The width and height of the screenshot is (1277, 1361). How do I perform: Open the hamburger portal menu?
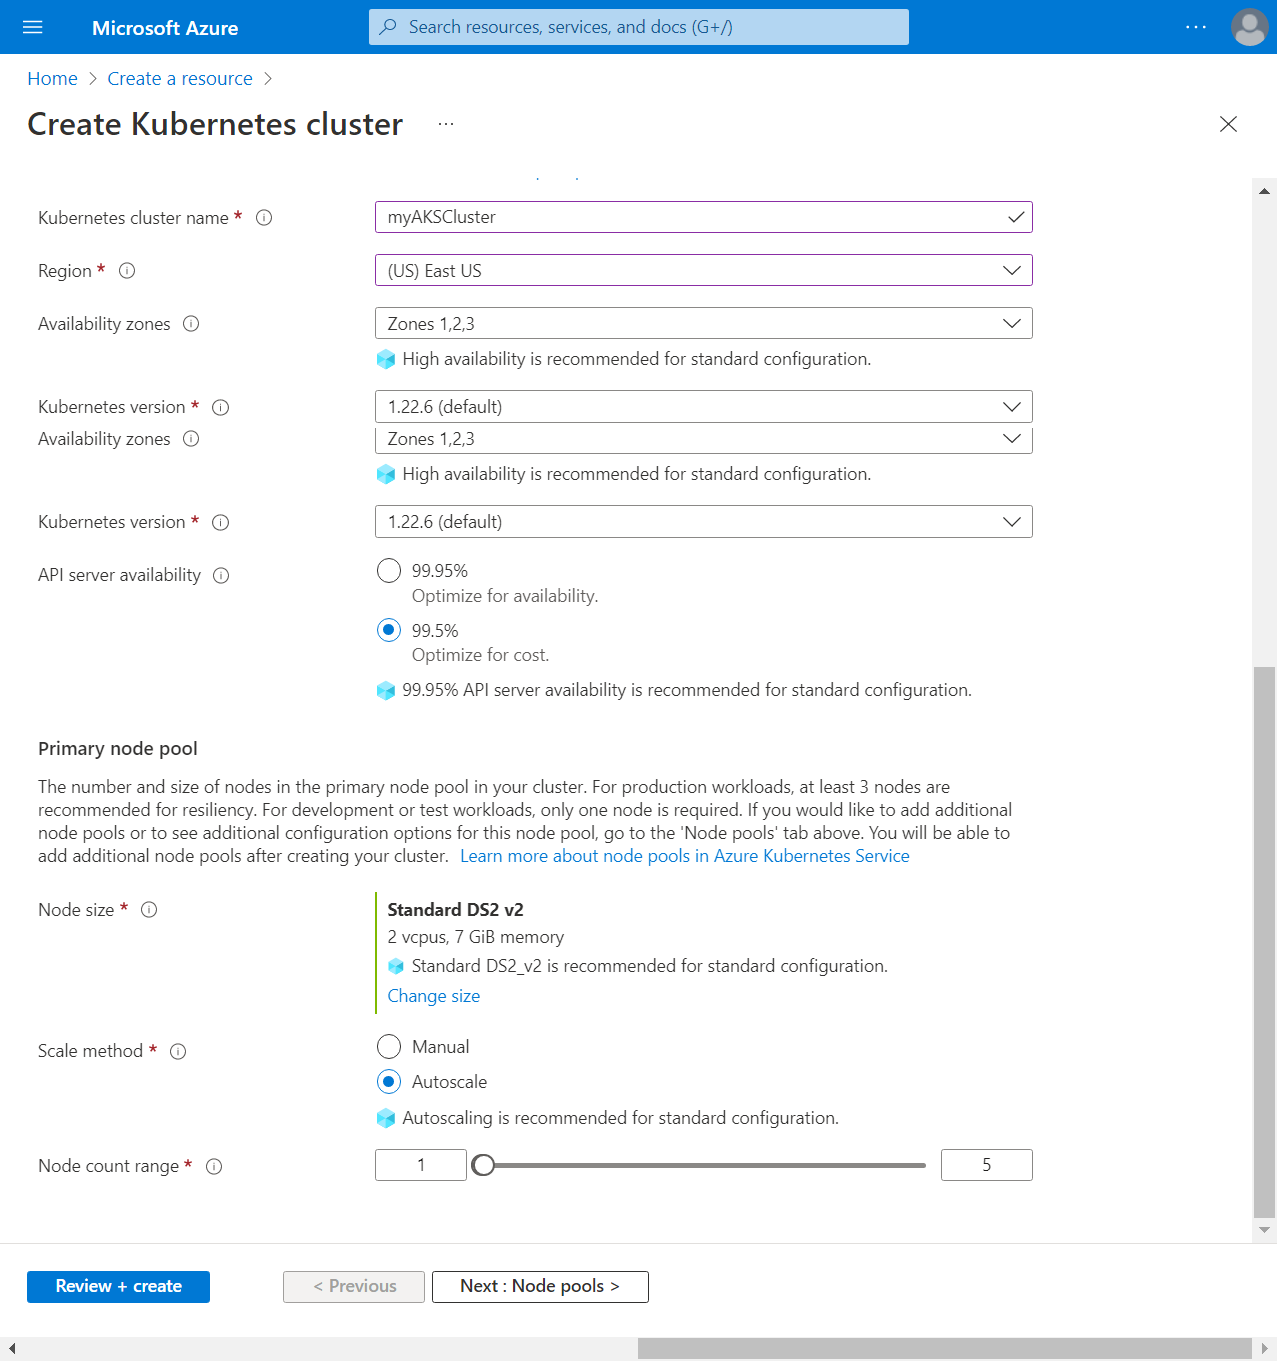click(x=33, y=27)
